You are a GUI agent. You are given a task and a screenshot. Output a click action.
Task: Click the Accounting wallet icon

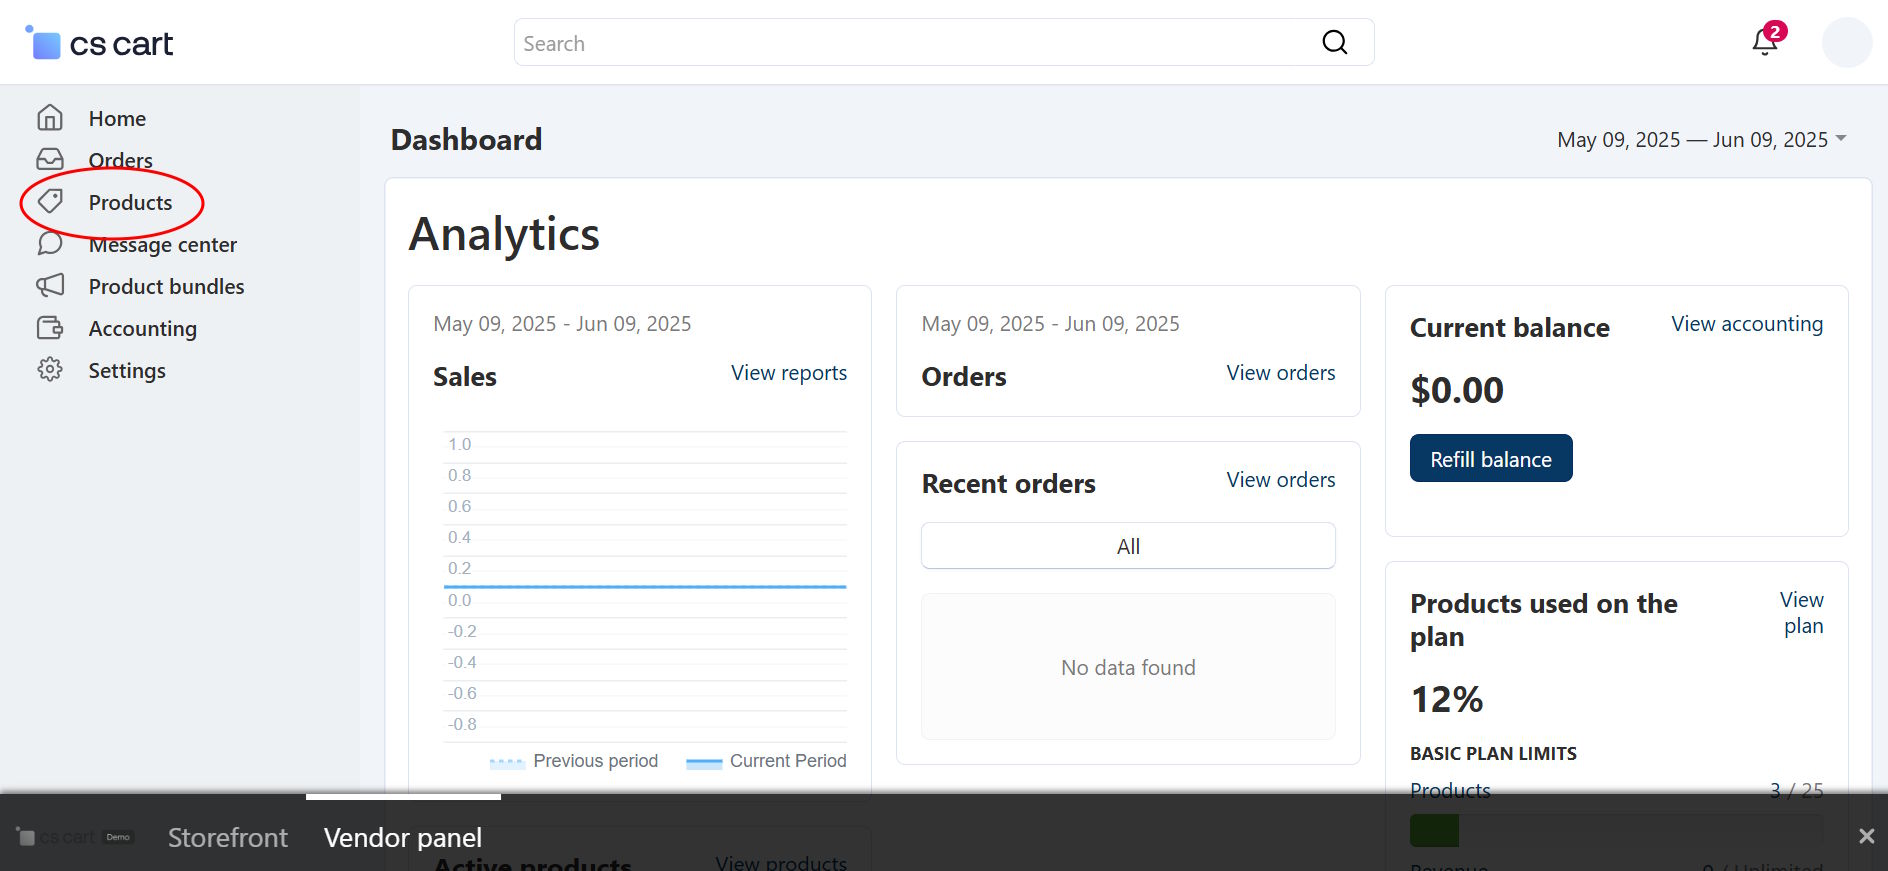pos(50,328)
